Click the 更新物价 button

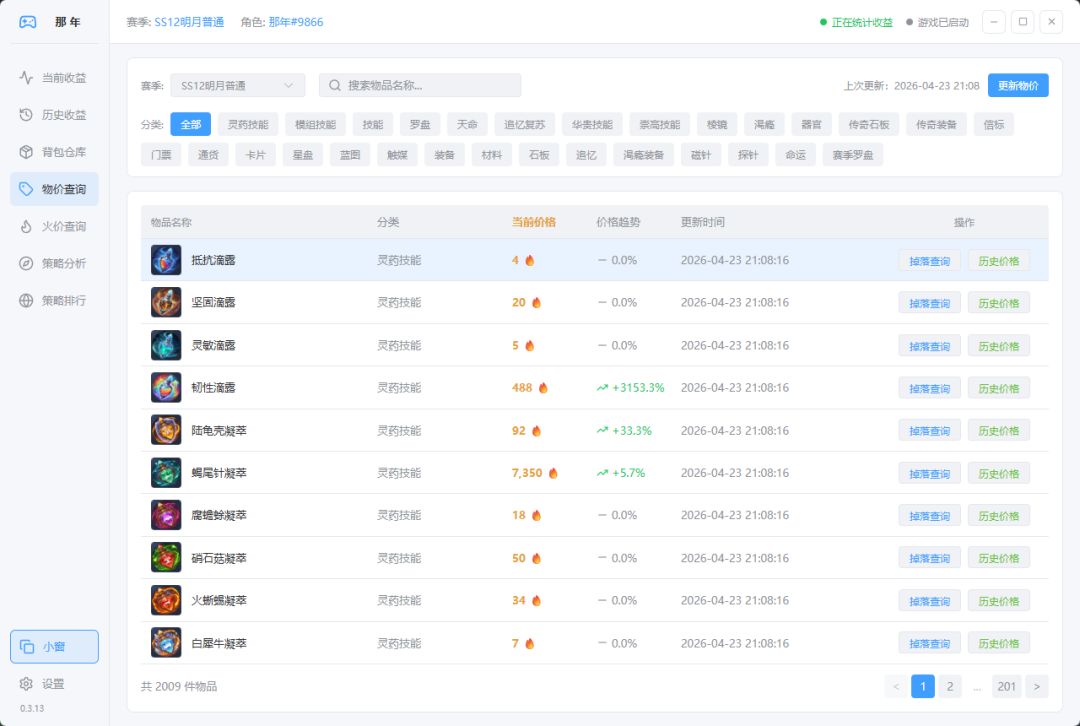[1017, 86]
